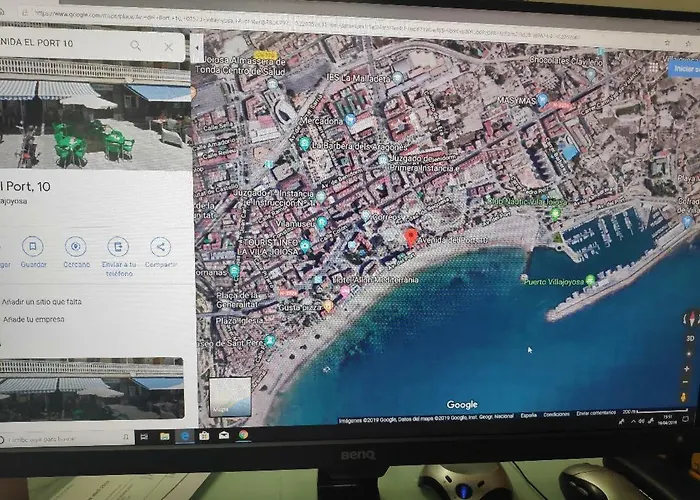Open File Explorer from taskbar
The image size is (700, 500).
pyautogui.click(x=165, y=436)
